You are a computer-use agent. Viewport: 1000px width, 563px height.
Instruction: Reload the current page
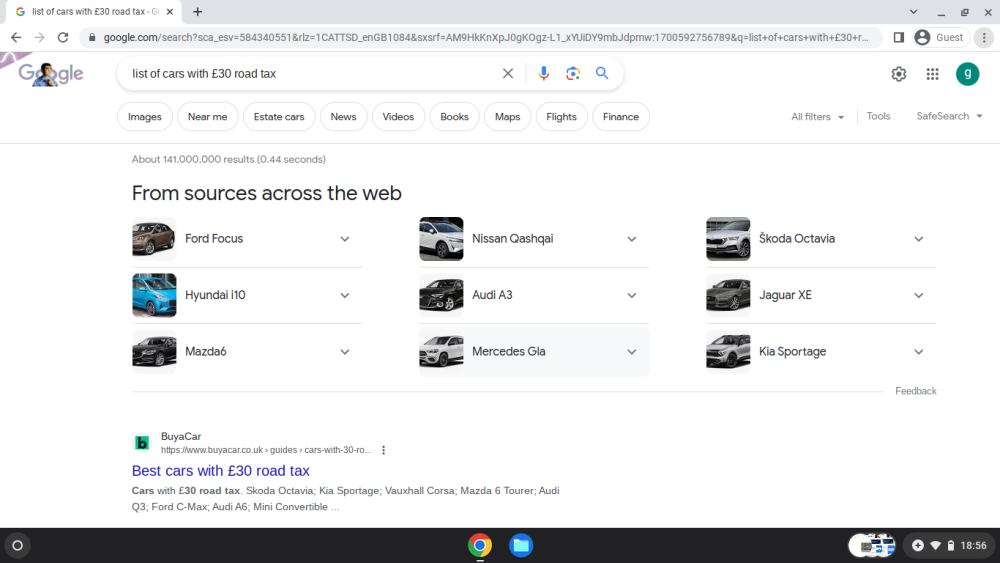pyautogui.click(x=62, y=38)
